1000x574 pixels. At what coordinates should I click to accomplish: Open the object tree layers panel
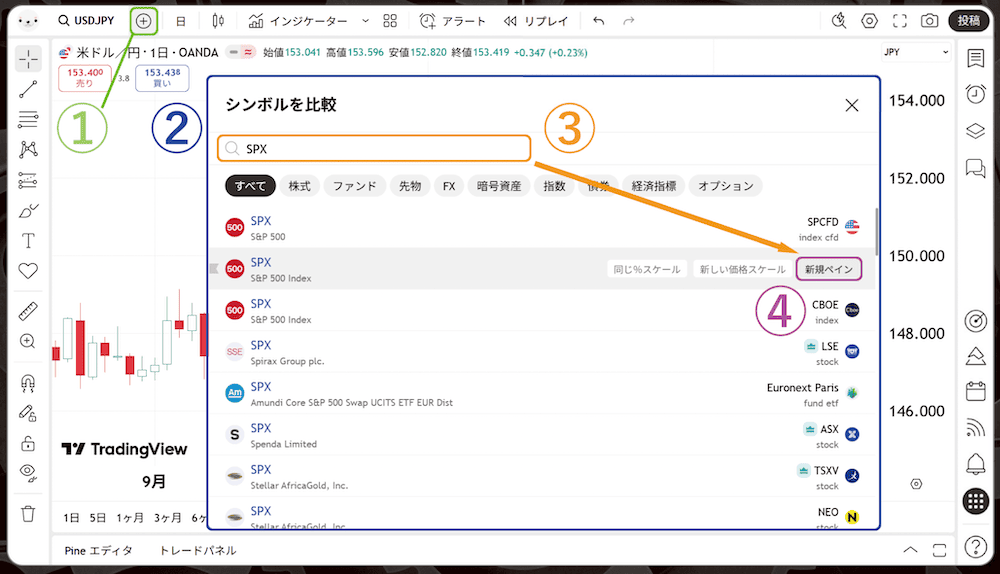(x=975, y=131)
